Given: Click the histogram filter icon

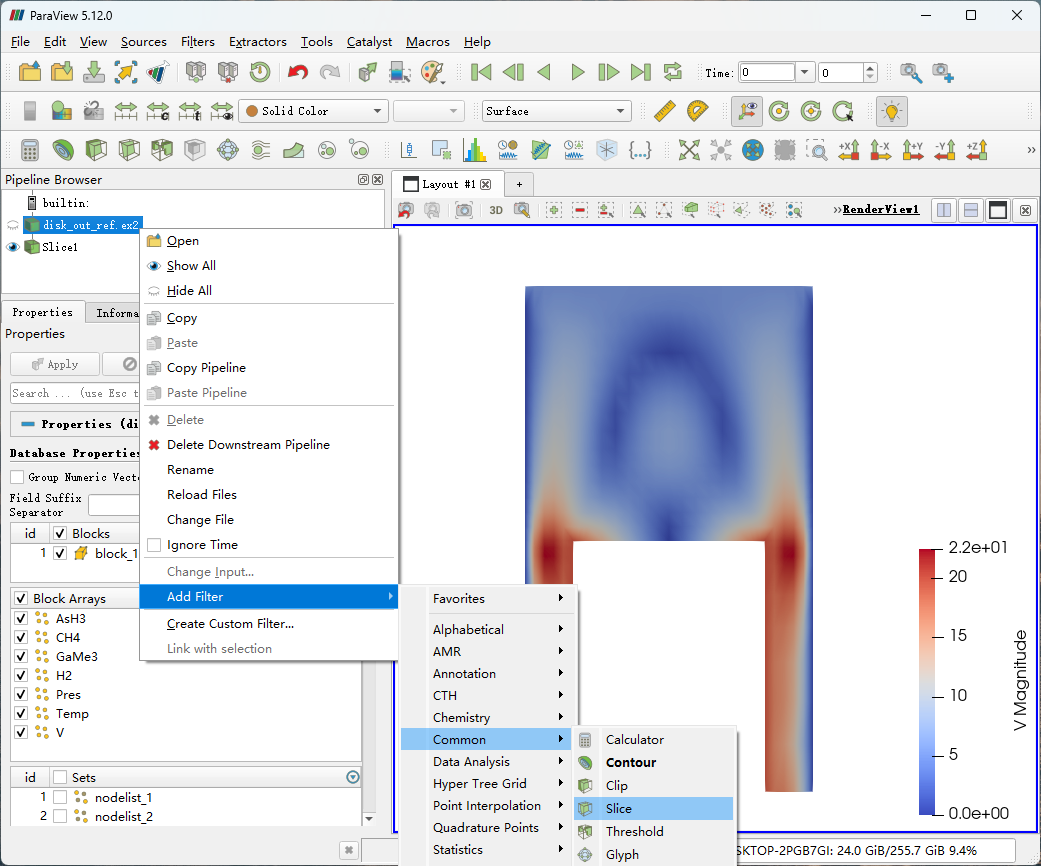Looking at the screenshot, I should pyautogui.click(x=474, y=150).
